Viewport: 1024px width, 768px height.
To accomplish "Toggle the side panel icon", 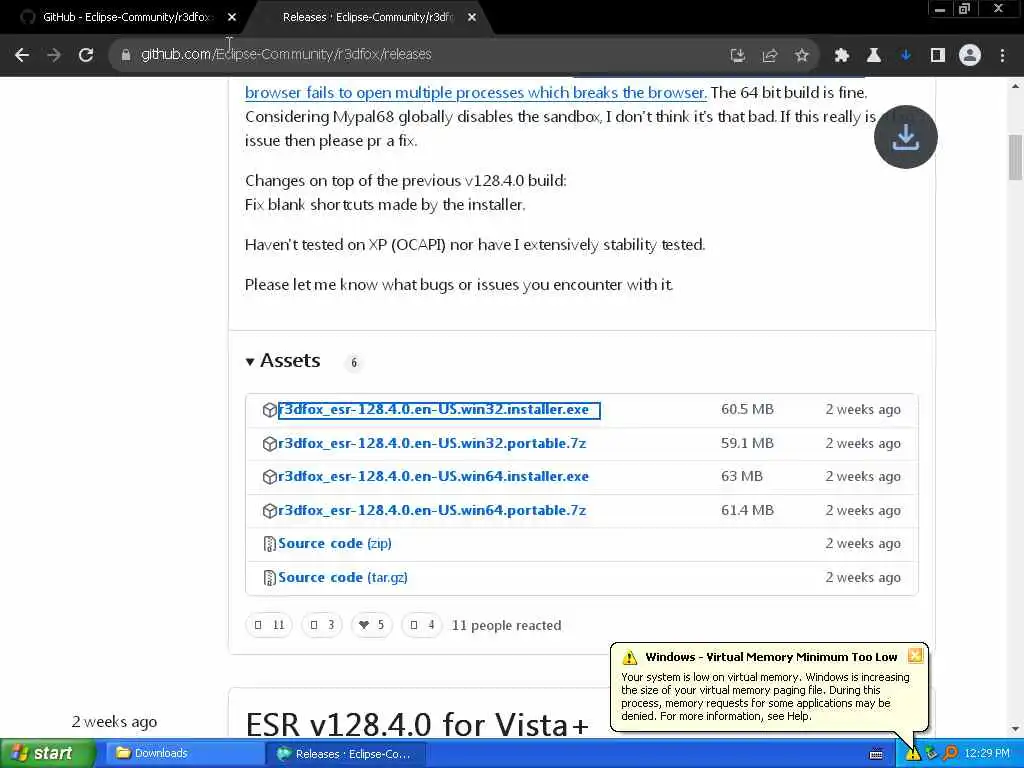I will (938, 56).
